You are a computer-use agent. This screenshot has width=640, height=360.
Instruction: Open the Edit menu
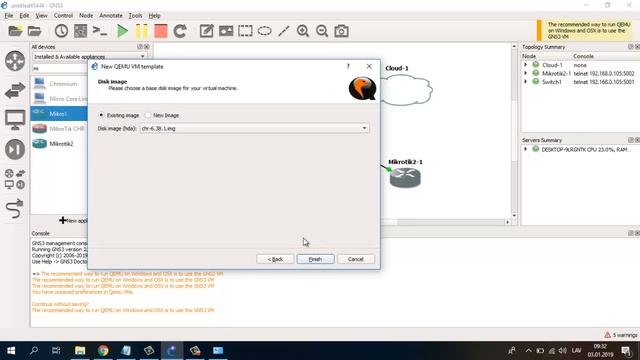click(24, 16)
